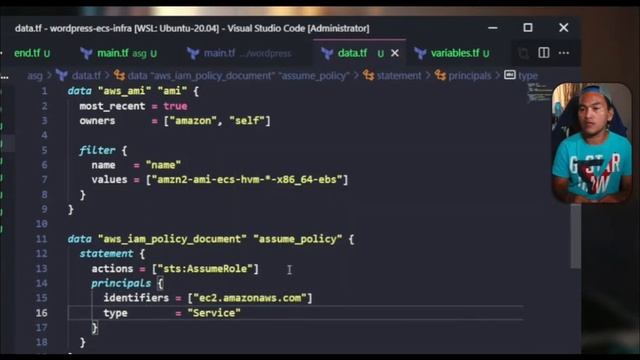This screenshot has width=640, height=360.
Task: Click the "aws_ami" resource type text
Action: tap(124, 91)
